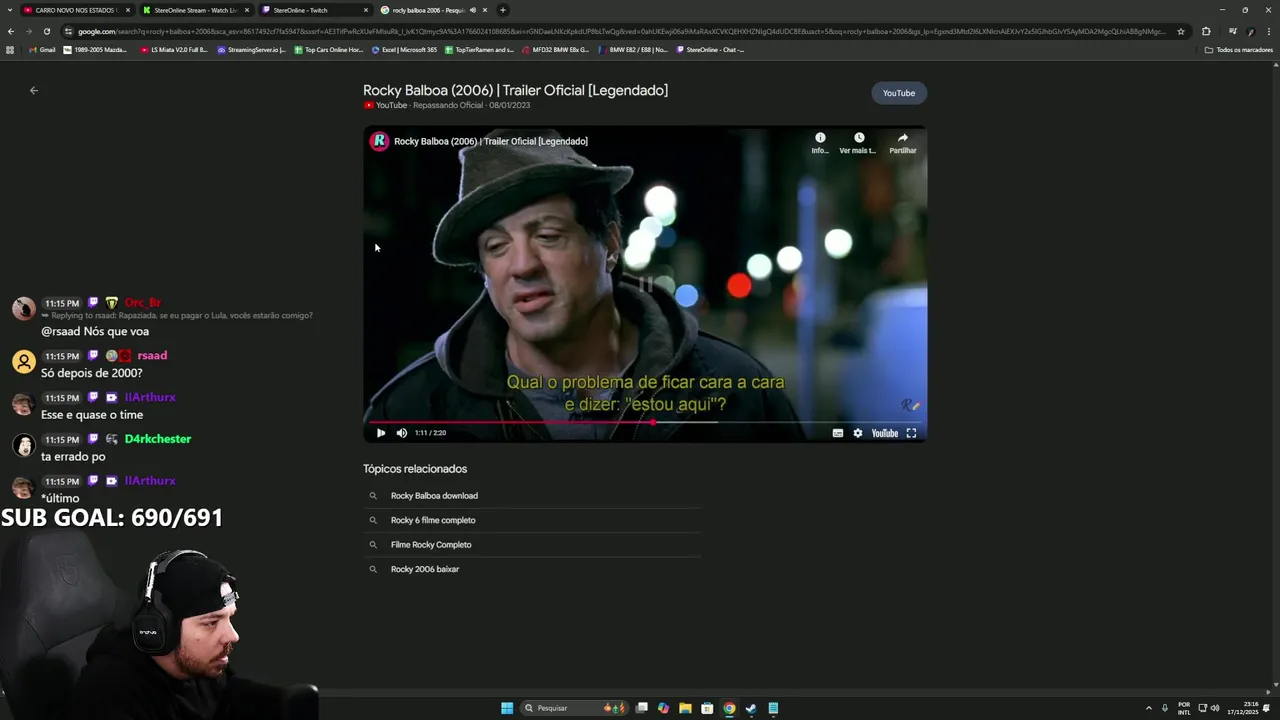The width and height of the screenshot is (1280, 720).
Task: Click the channel avatar in video header
Action: tap(379, 141)
